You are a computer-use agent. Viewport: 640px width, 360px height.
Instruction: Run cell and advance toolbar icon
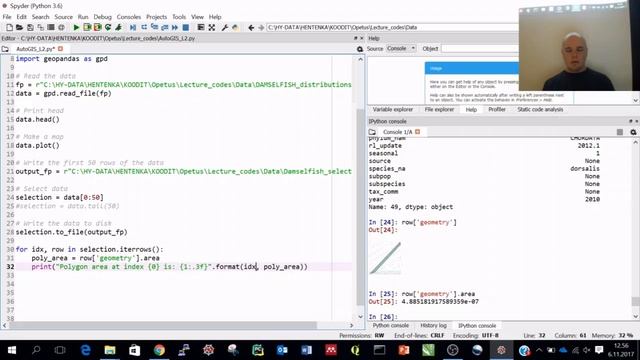pyautogui.click(x=98, y=27)
